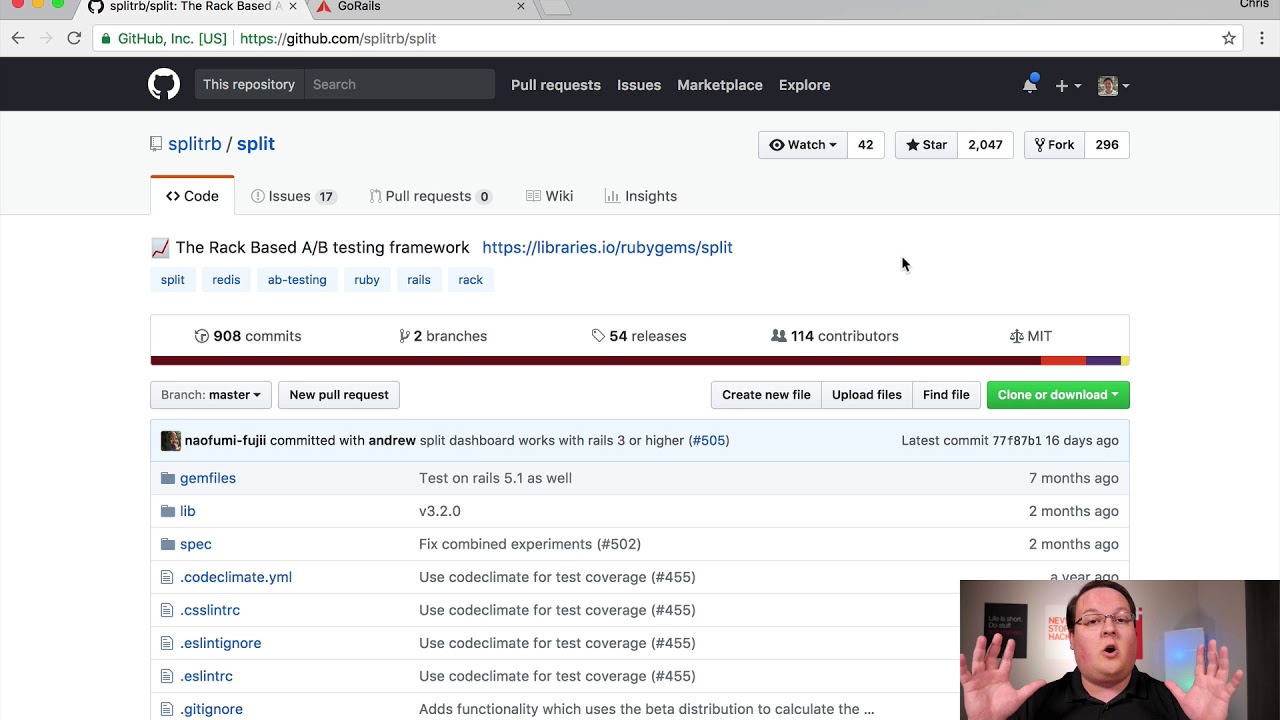The height and width of the screenshot is (720, 1280).
Task: Click New pull request button
Action: [x=339, y=395]
